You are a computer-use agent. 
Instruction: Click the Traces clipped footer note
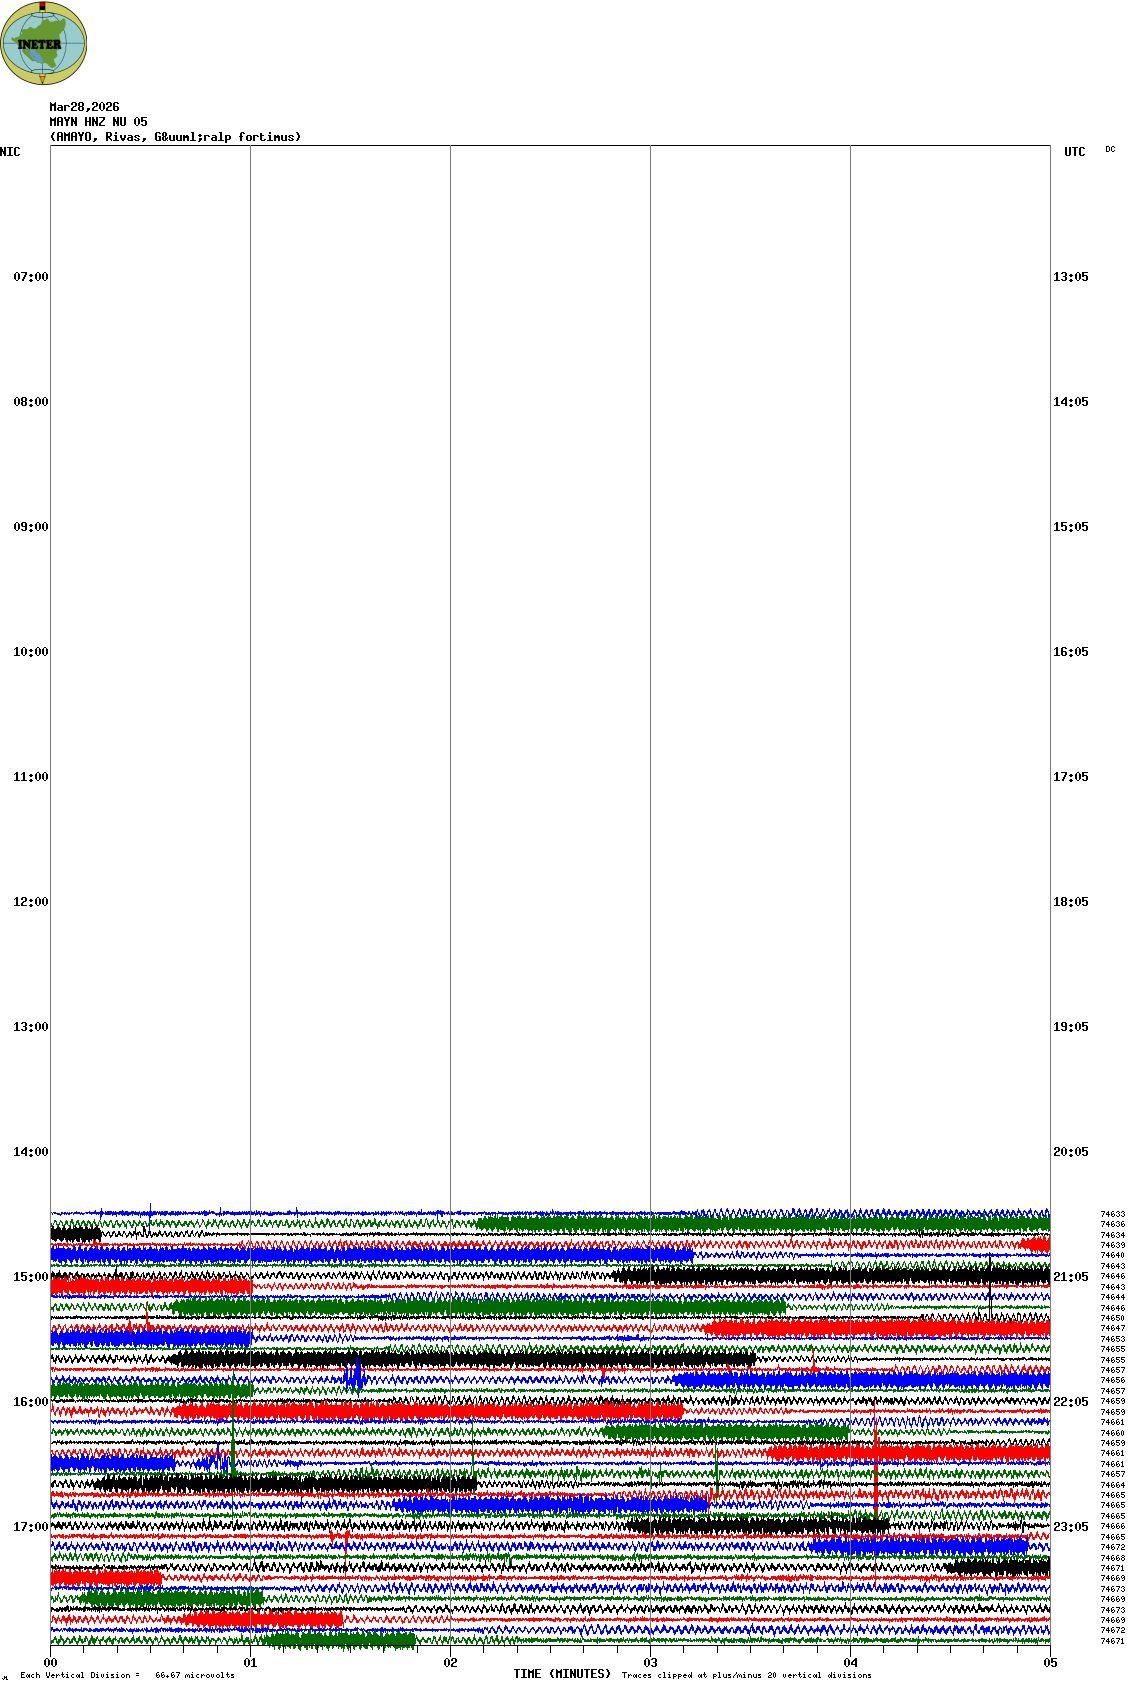[746, 1675]
